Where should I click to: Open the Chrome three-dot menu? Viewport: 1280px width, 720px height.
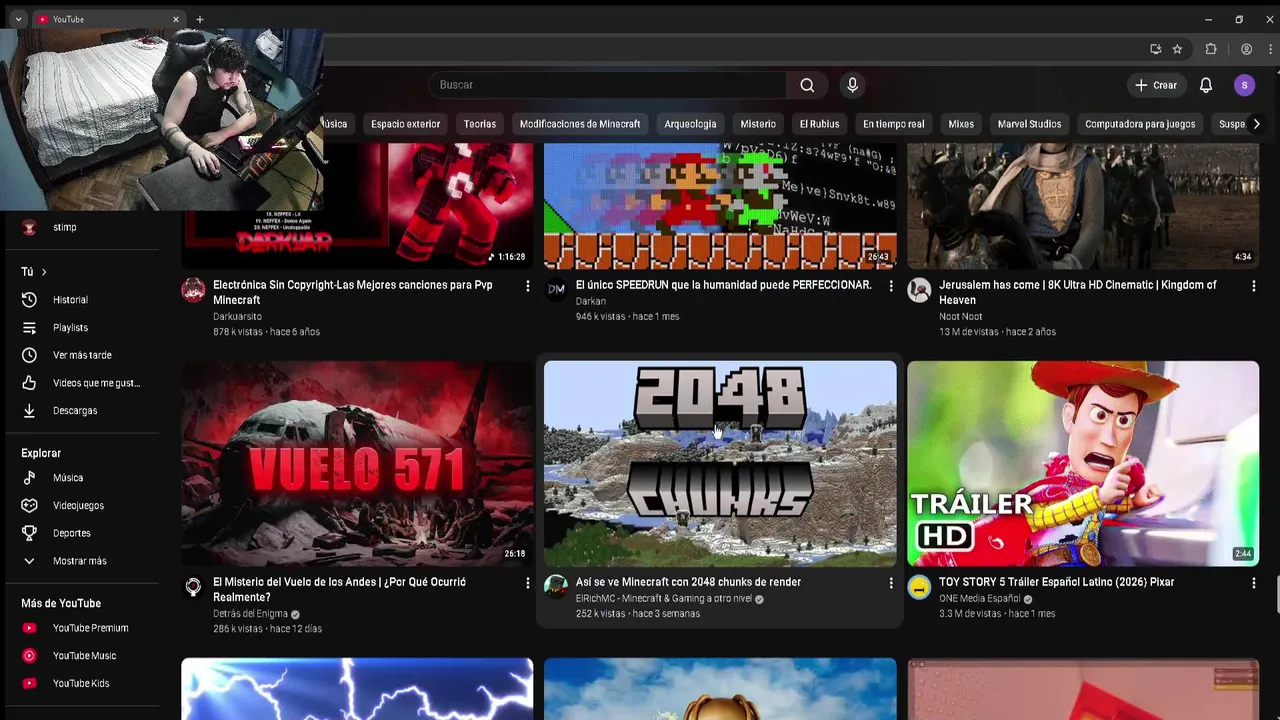click(x=1270, y=49)
